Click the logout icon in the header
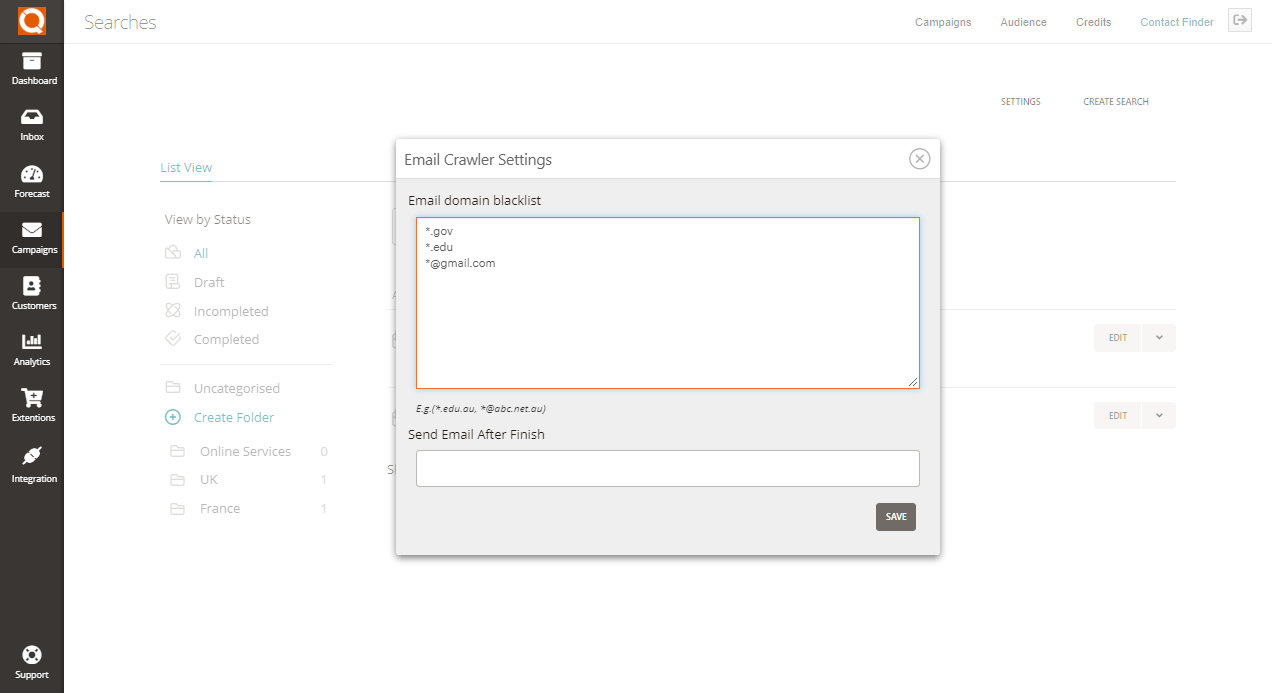Screen dimensions: 1272x693 [1239, 20]
